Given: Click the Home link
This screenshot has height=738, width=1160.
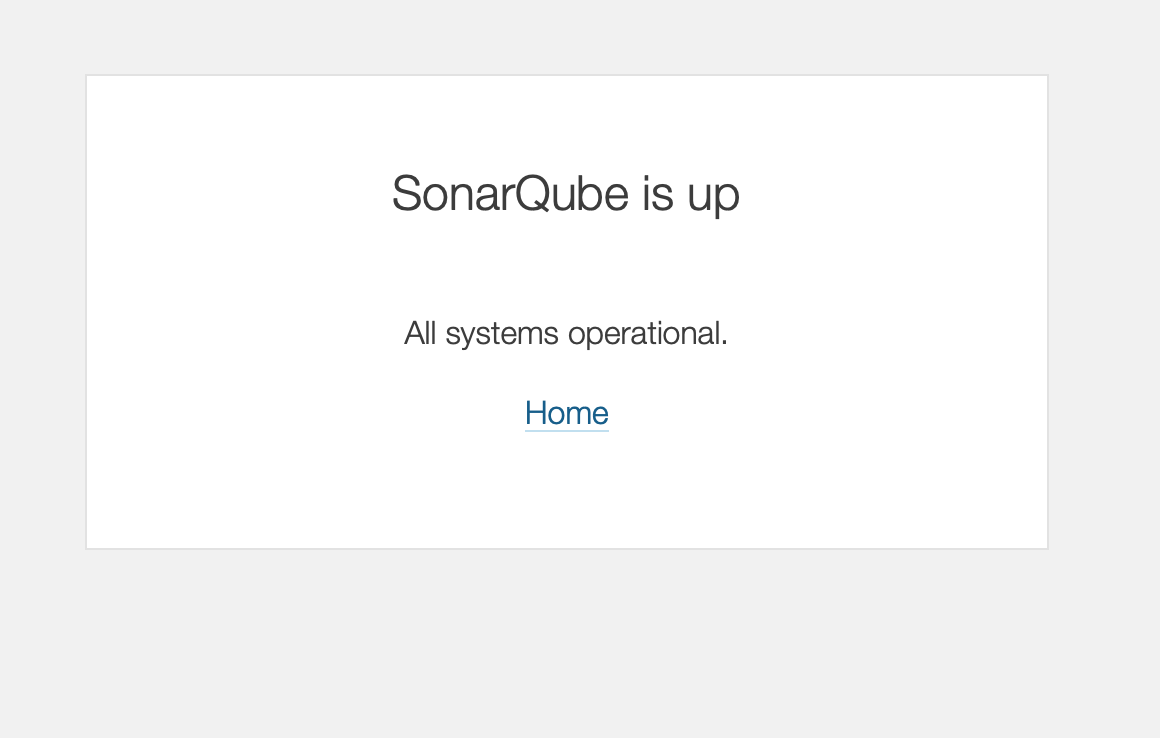Looking at the screenshot, I should (566, 413).
